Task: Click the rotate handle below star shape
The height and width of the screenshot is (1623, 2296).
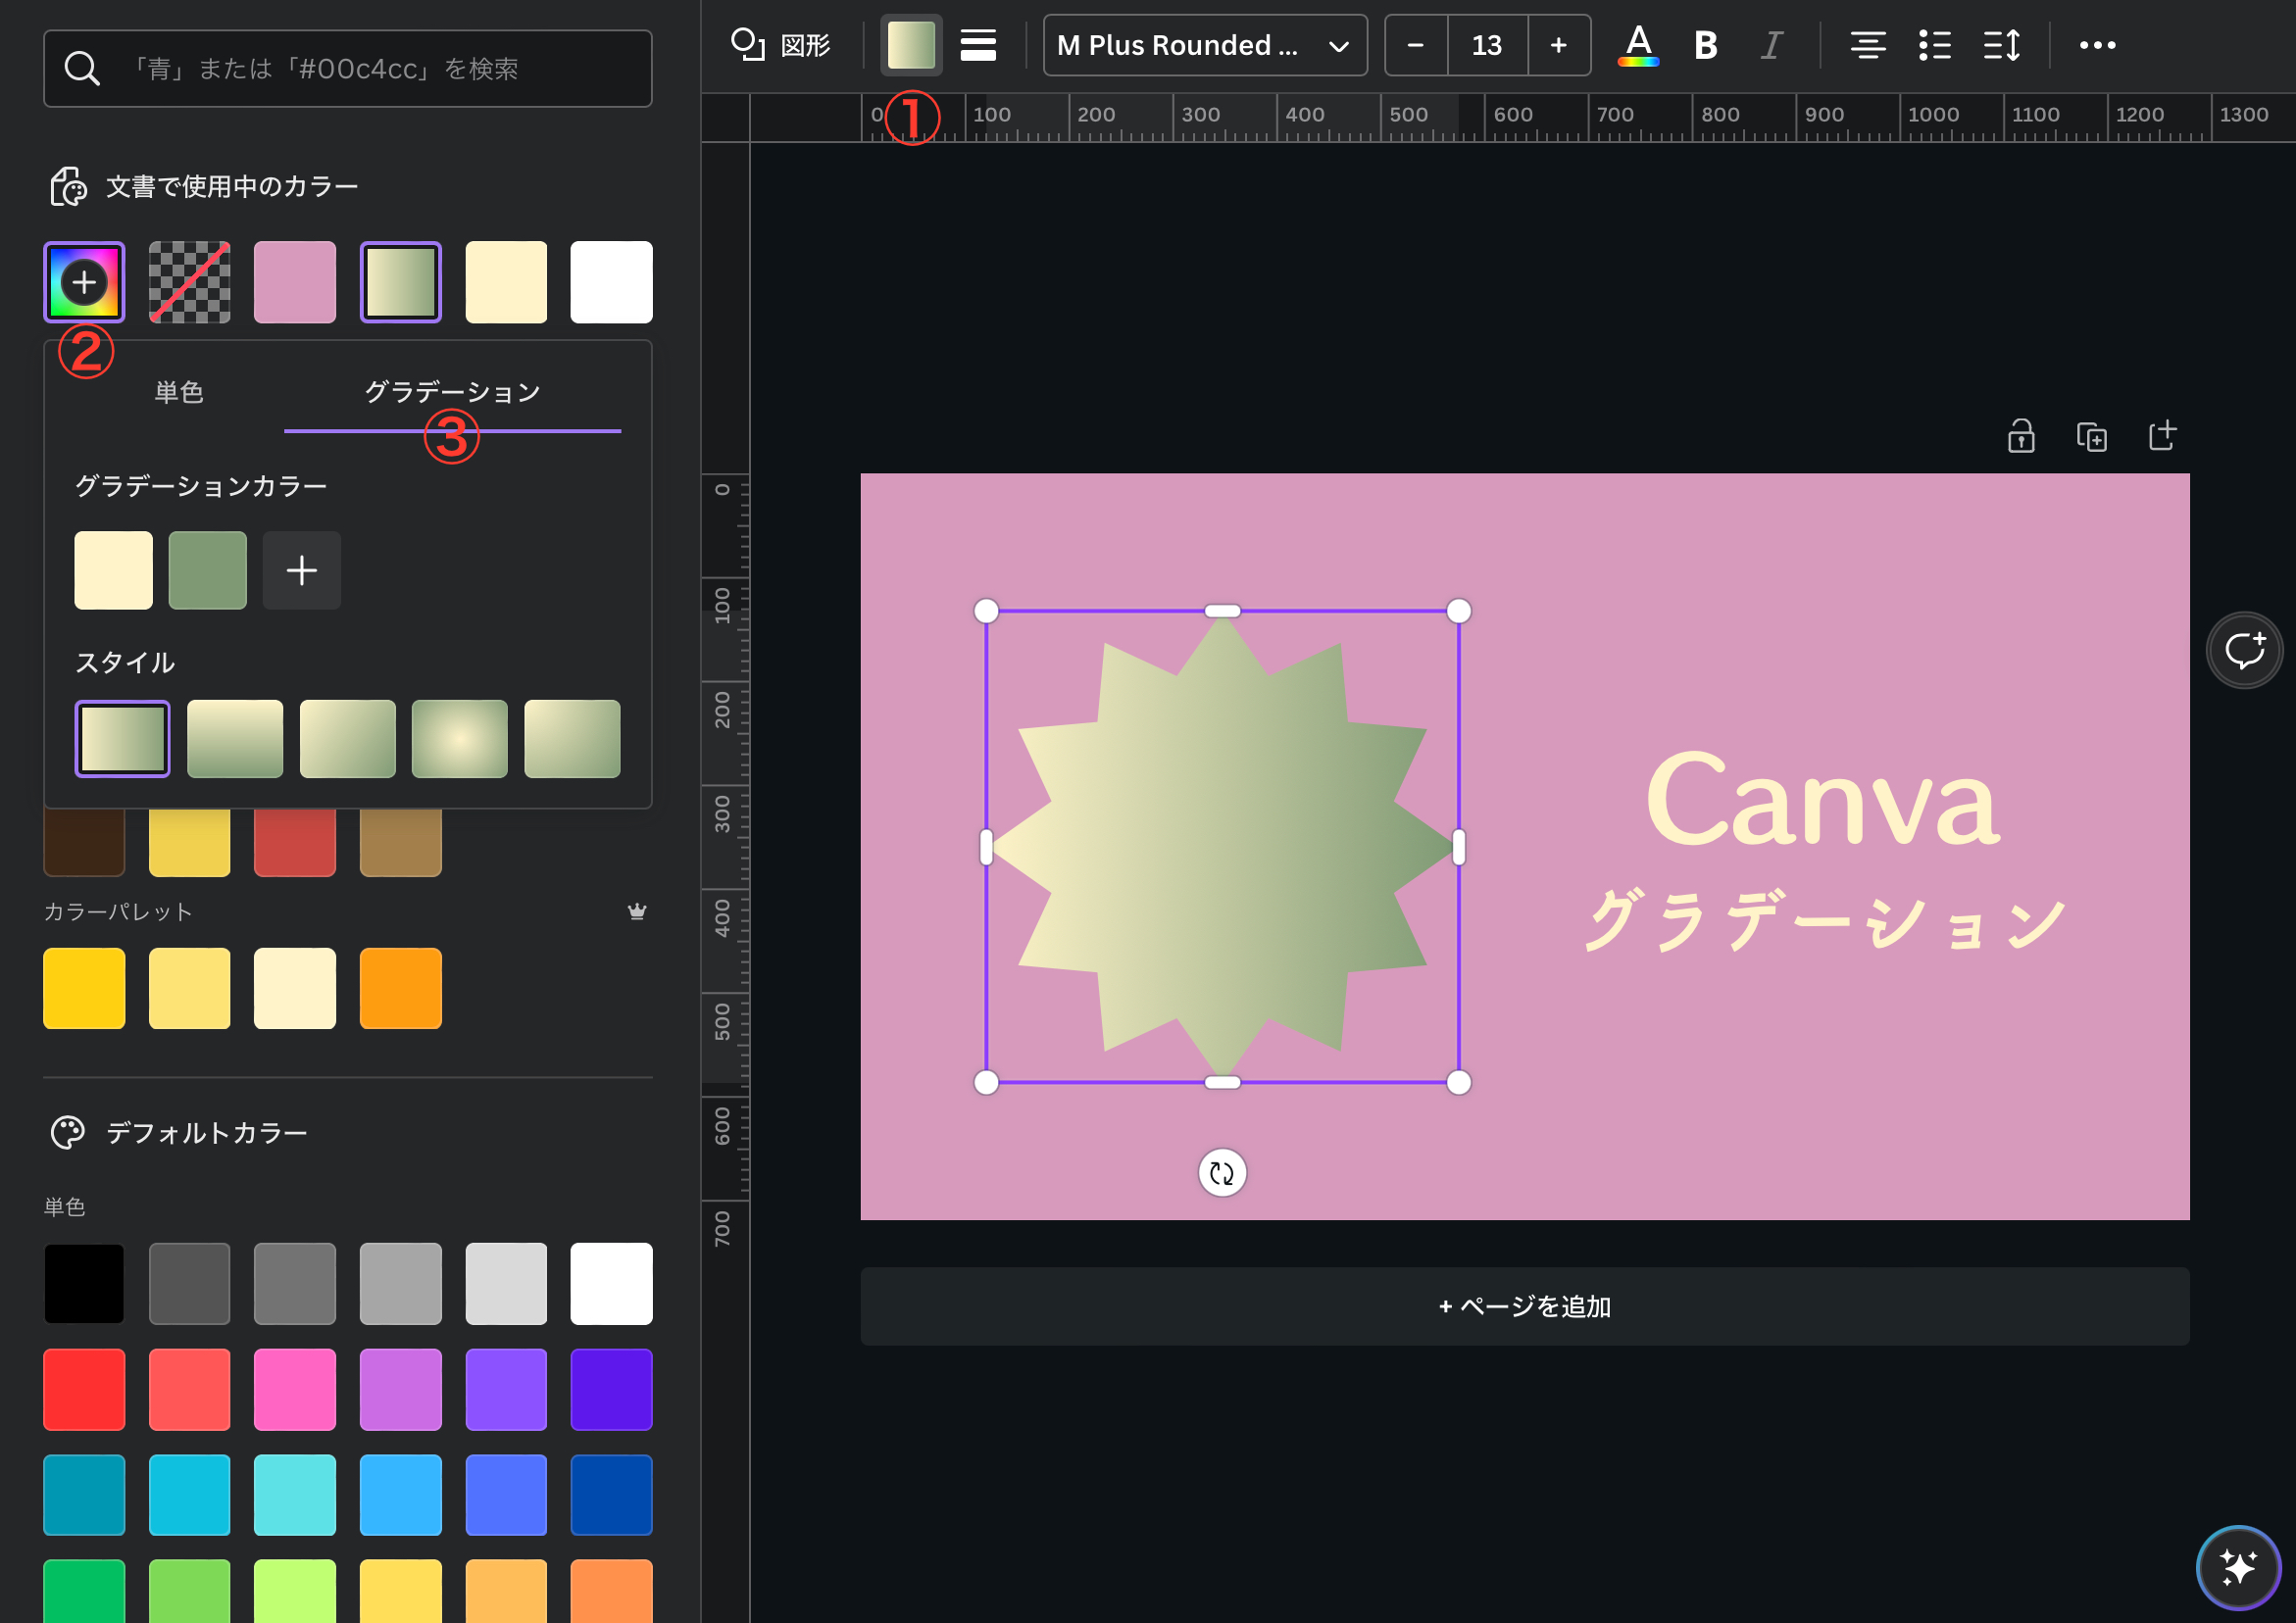Action: (x=1221, y=1172)
